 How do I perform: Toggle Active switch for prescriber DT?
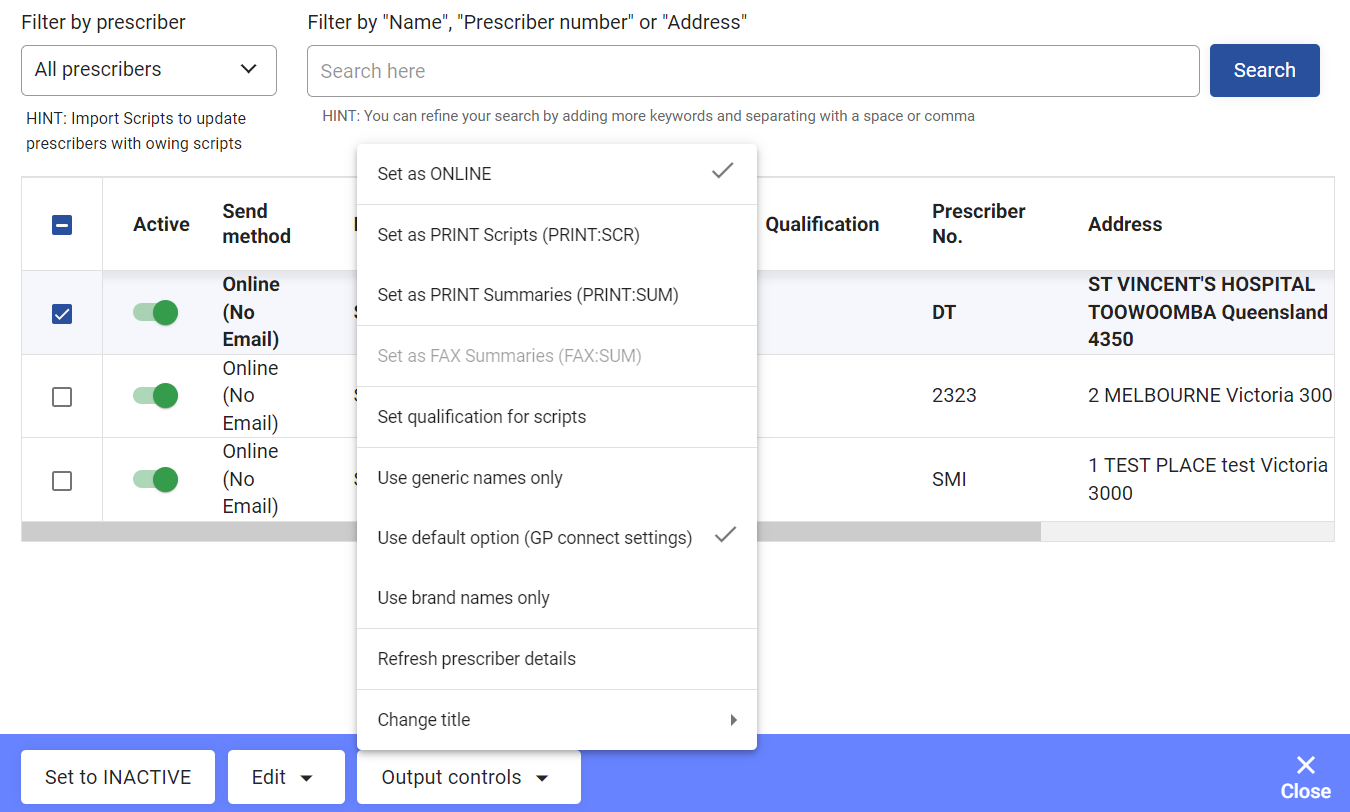point(155,313)
